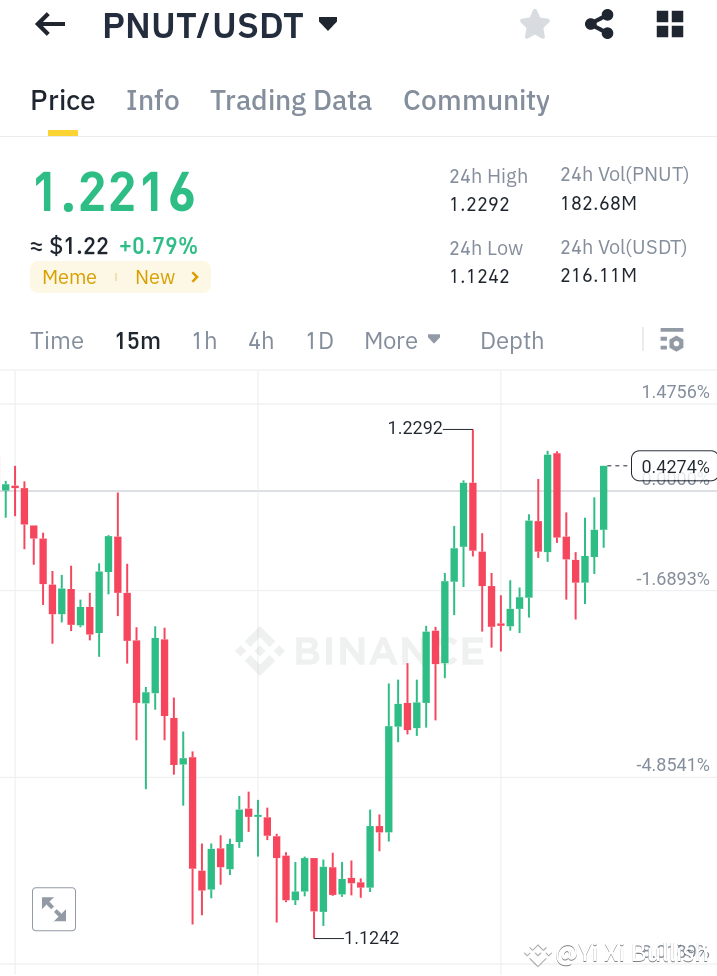Switch to the Info tab
Viewport: 717px width, 976px height.
click(x=152, y=100)
